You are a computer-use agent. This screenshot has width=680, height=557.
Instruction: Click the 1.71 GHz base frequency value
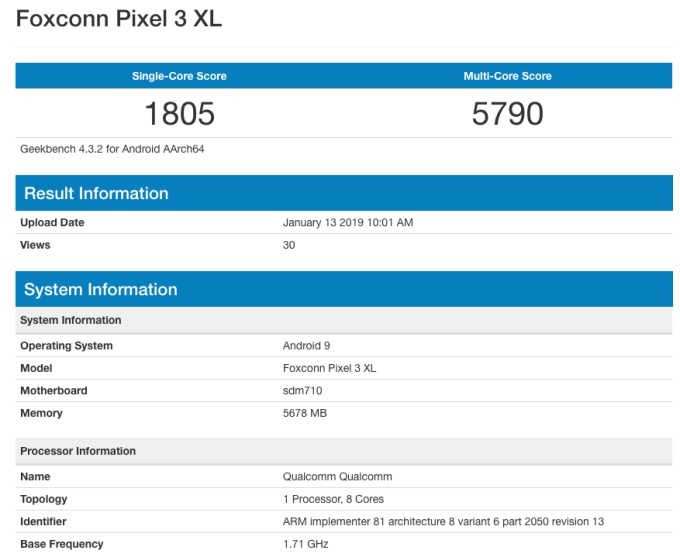coord(305,544)
